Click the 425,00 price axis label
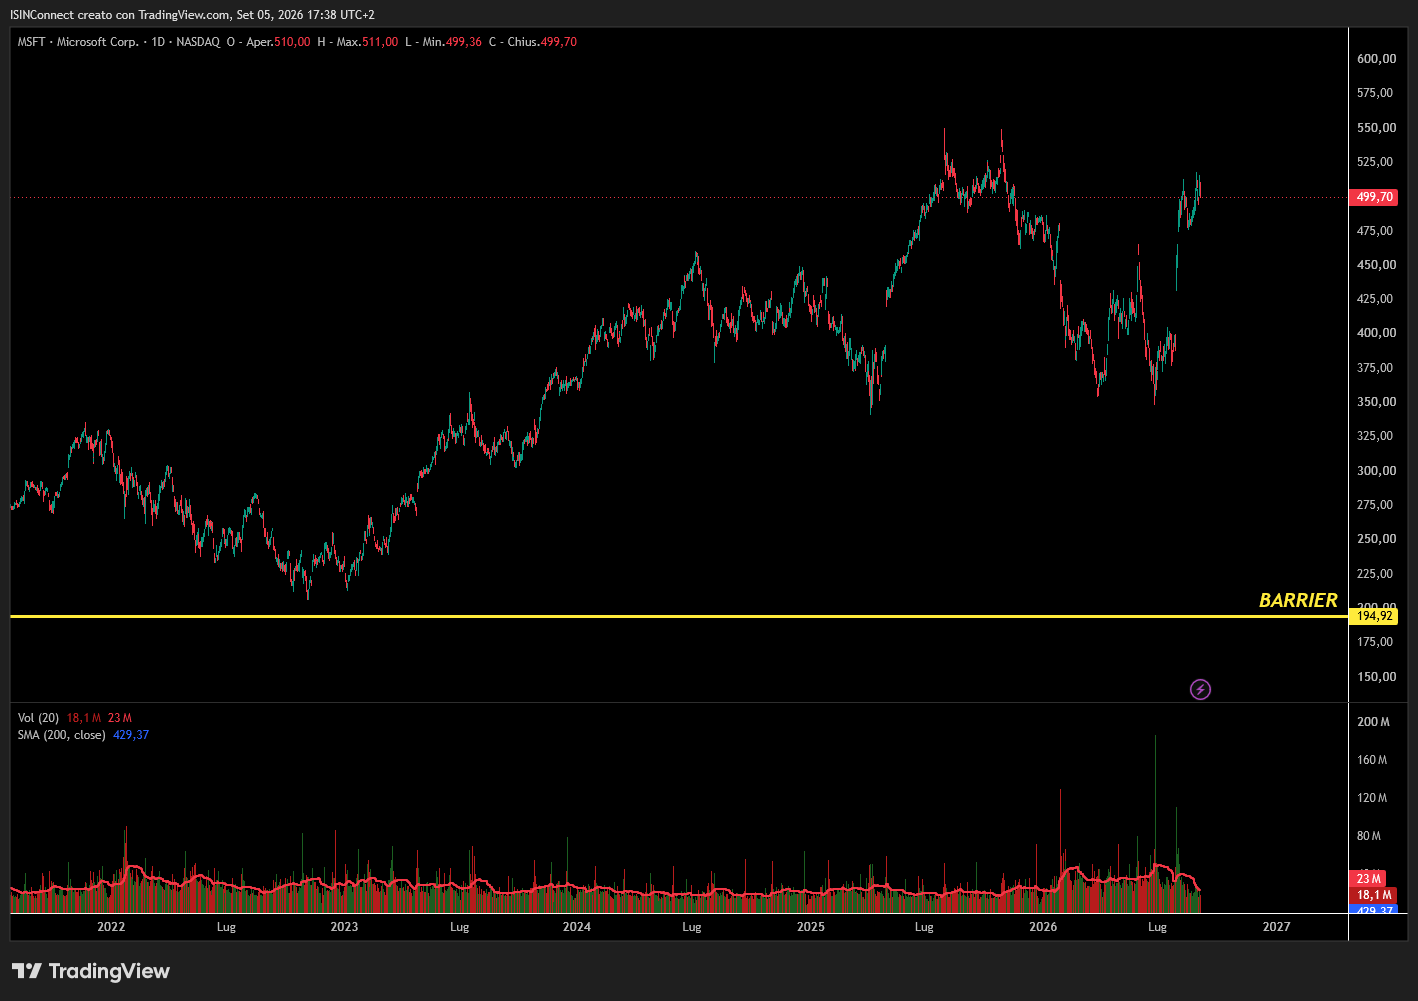Viewport: 1418px width, 1001px height. click(1375, 299)
